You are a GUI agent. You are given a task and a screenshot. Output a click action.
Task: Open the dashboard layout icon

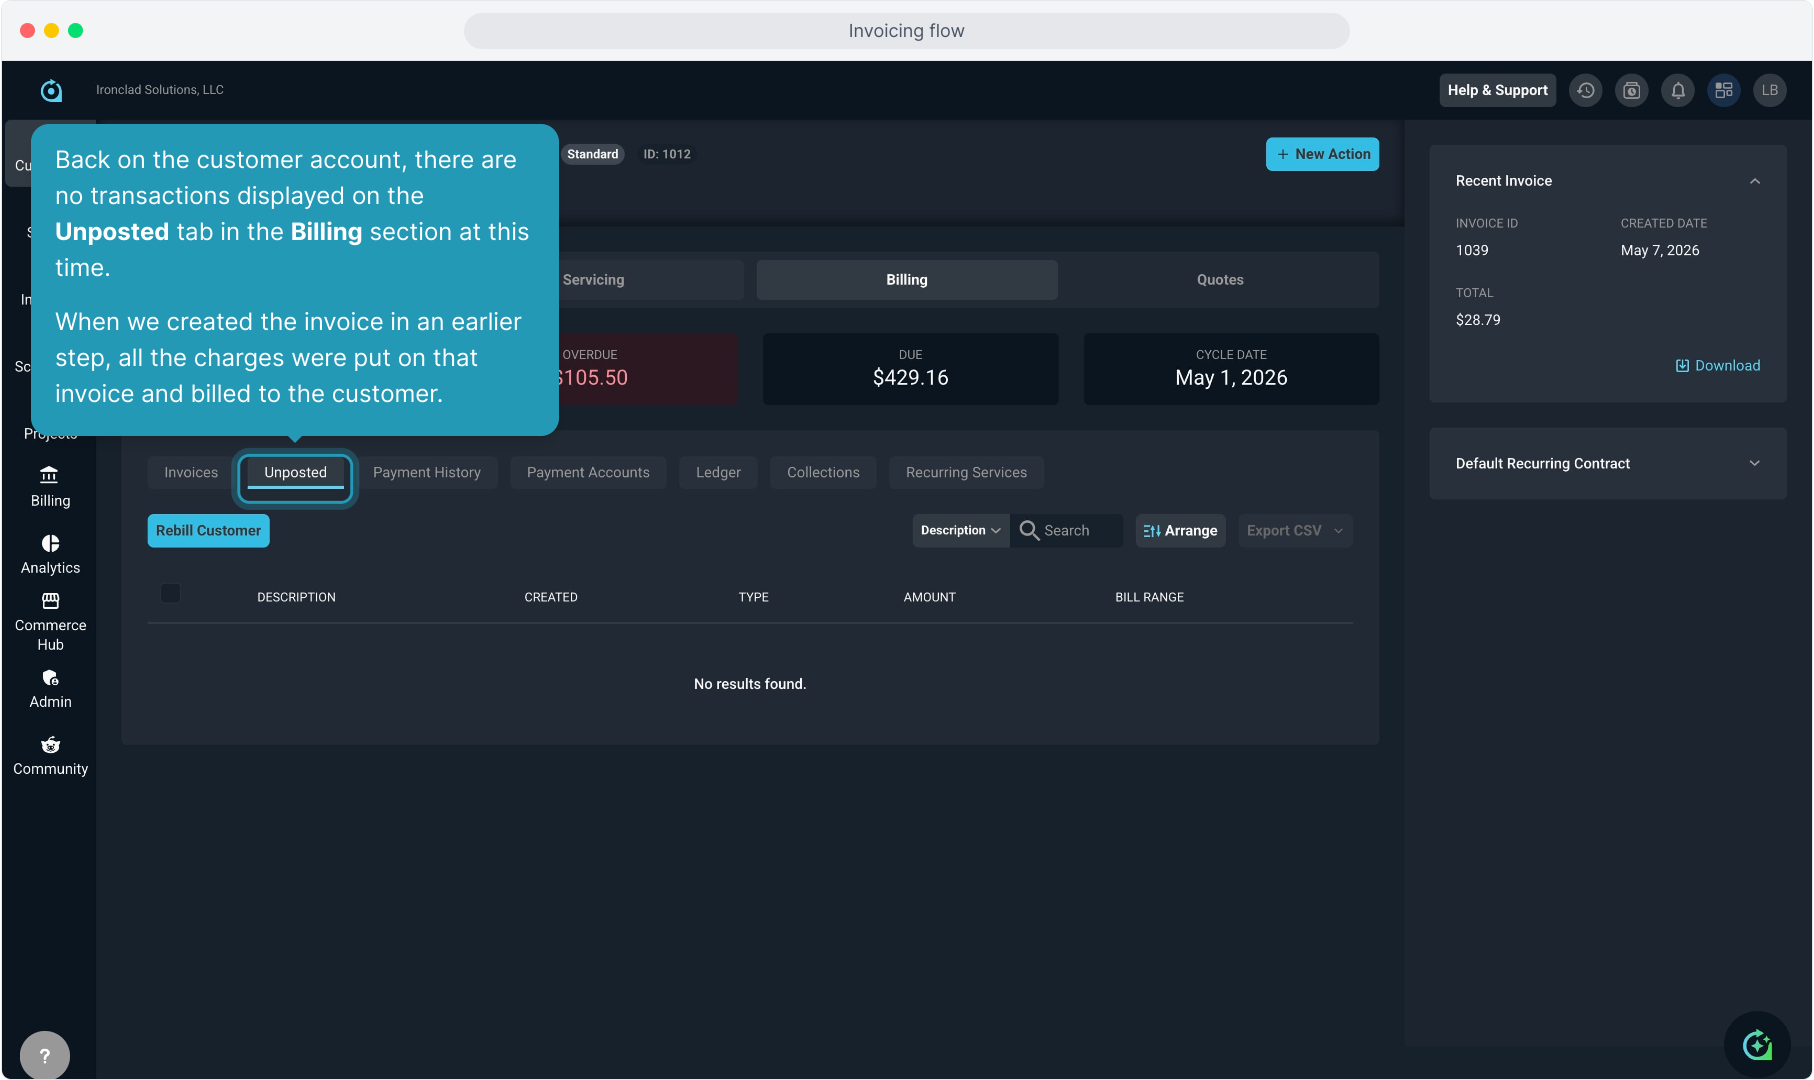pyautogui.click(x=1724, y=90)
